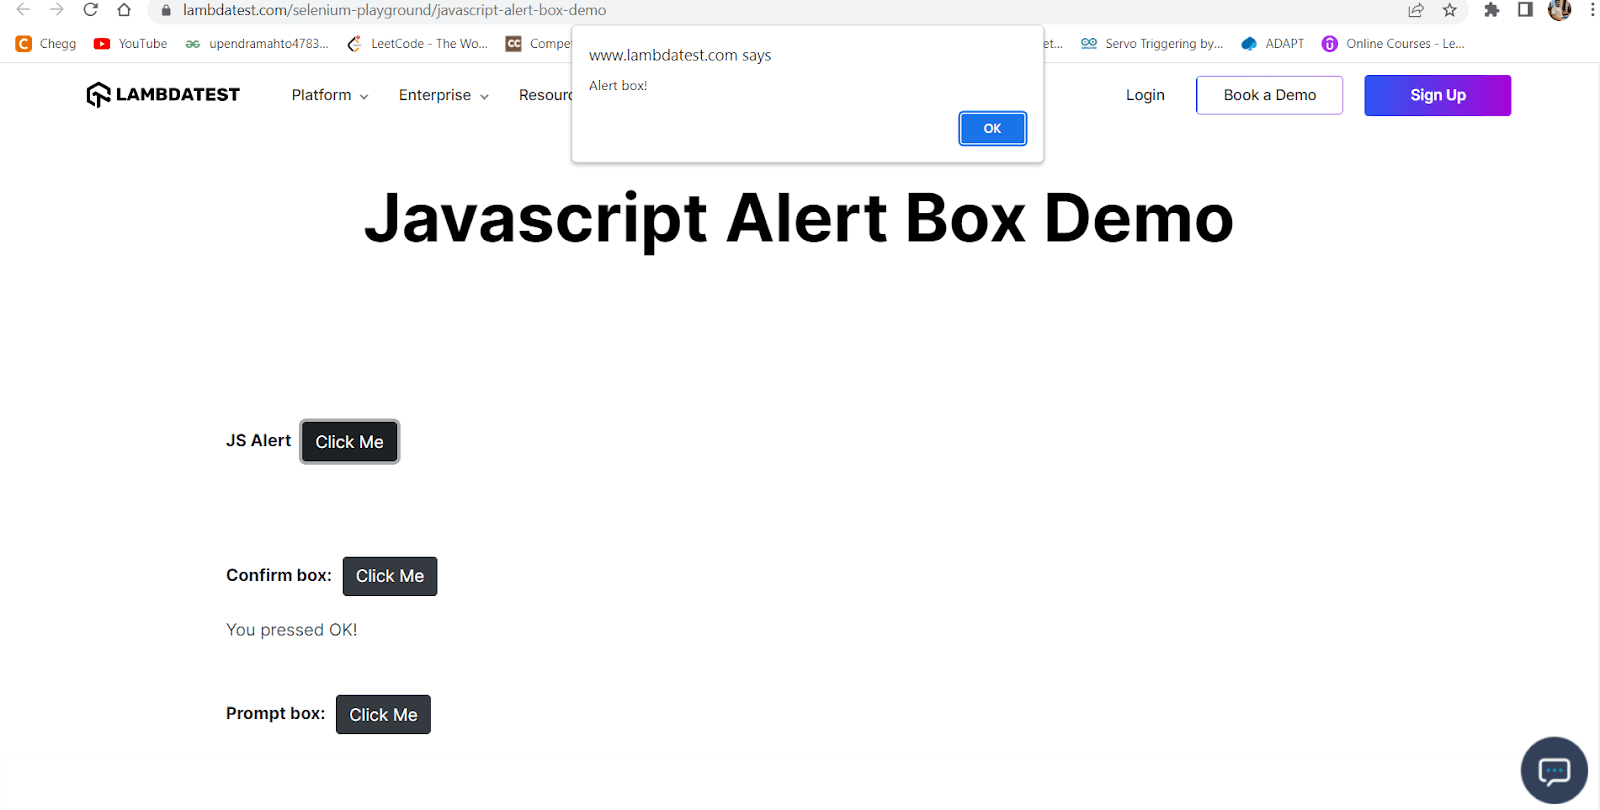Open the browser home icon
Image resolution: width=1600 pixels, height=810 pixels.
(x=124, y=10)
